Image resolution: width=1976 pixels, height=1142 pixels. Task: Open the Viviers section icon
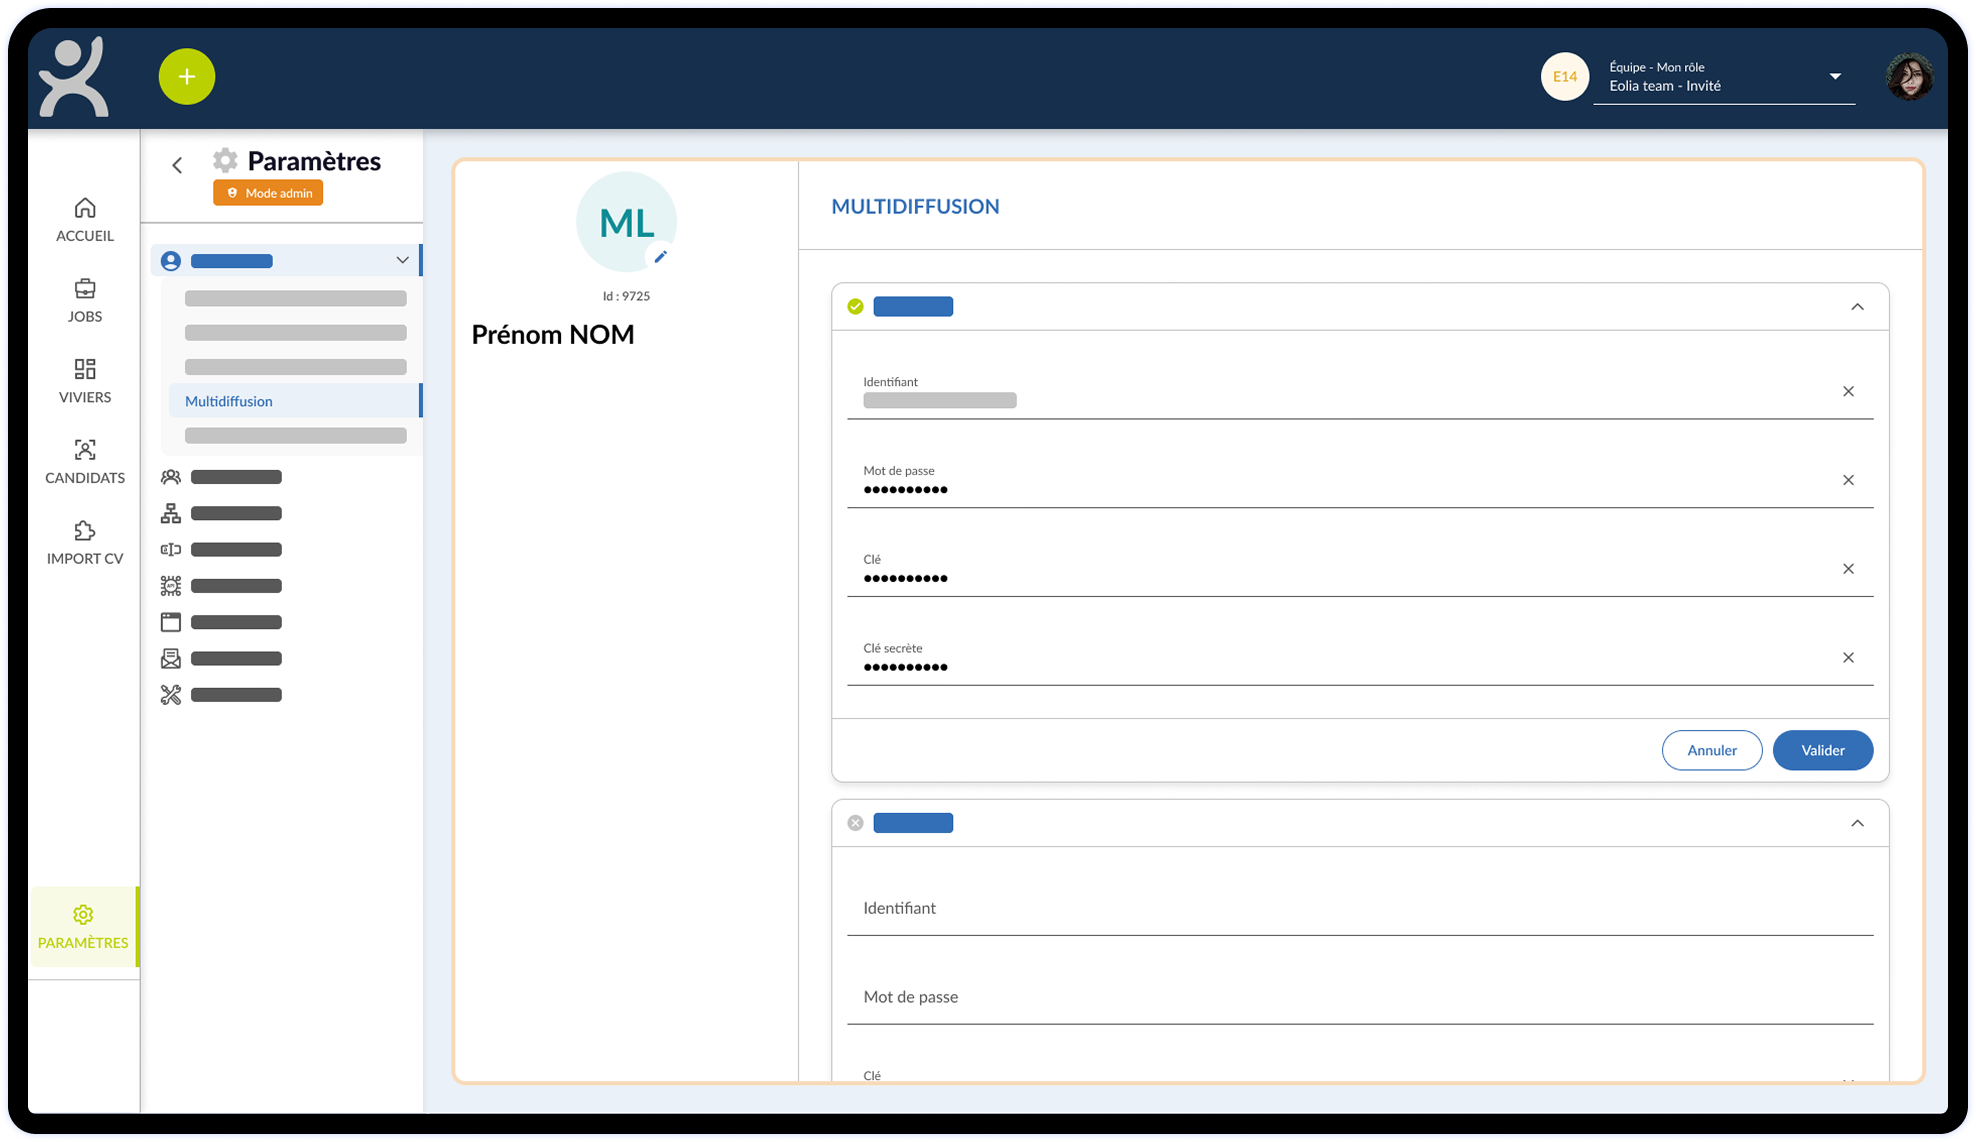(x=85, y=369)
